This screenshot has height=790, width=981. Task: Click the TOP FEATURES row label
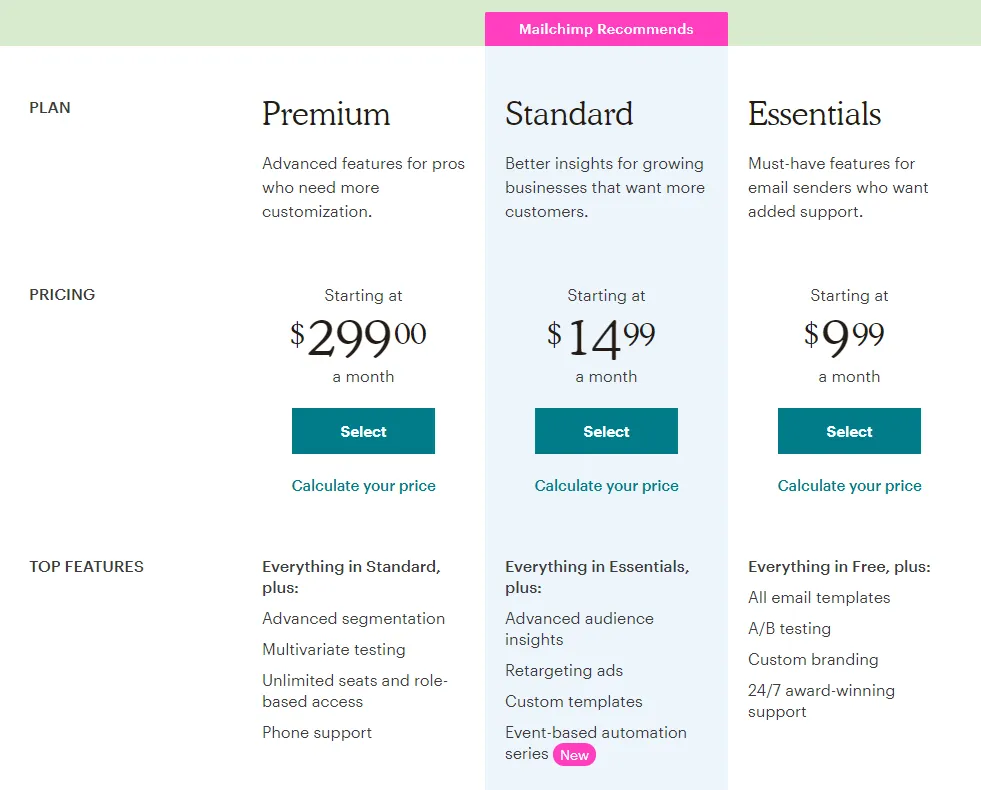86,566
